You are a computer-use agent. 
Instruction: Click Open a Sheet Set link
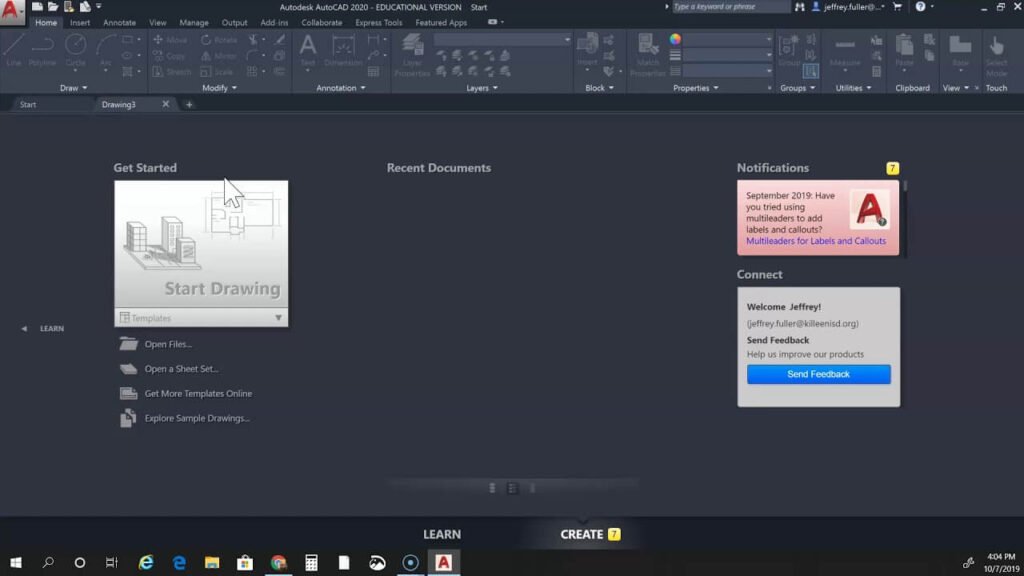pyautogui.click(x=182, y=368)
